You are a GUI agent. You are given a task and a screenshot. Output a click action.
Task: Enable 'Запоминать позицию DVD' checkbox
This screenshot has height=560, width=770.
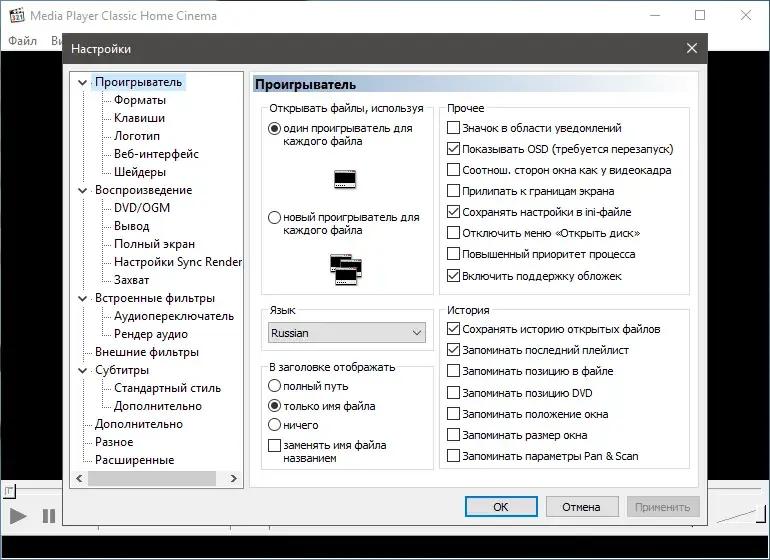point(453,392)
